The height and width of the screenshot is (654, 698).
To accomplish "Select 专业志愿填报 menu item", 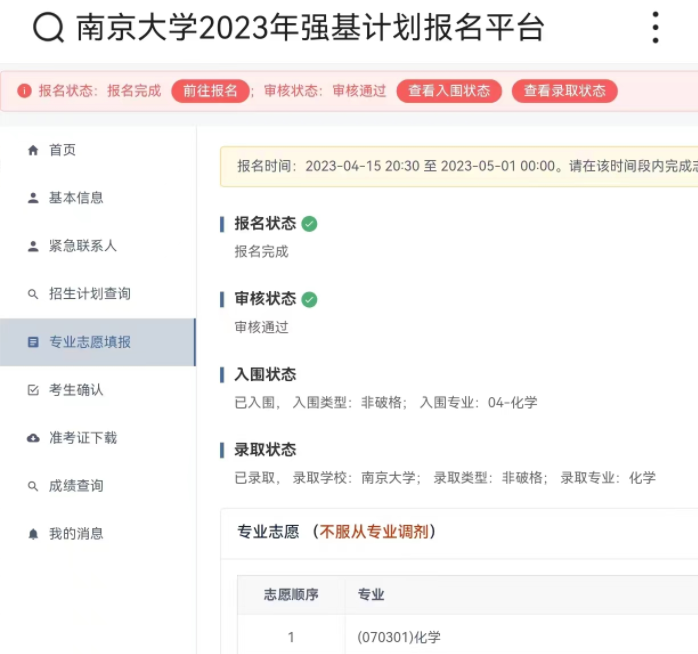I will pos(97,342).
